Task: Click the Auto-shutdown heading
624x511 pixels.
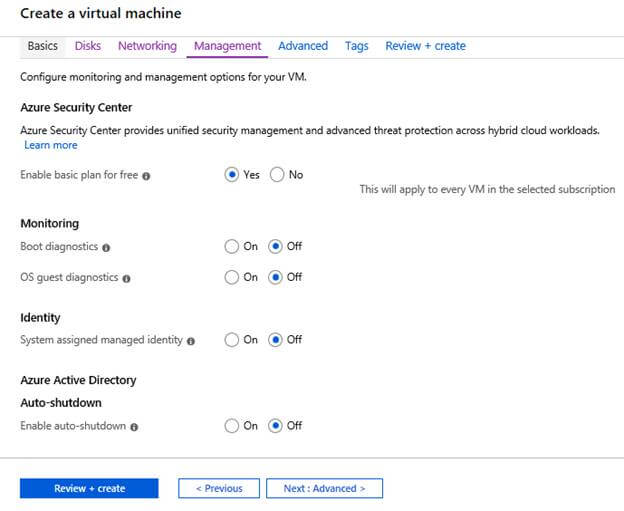Action: click(61, 403)
